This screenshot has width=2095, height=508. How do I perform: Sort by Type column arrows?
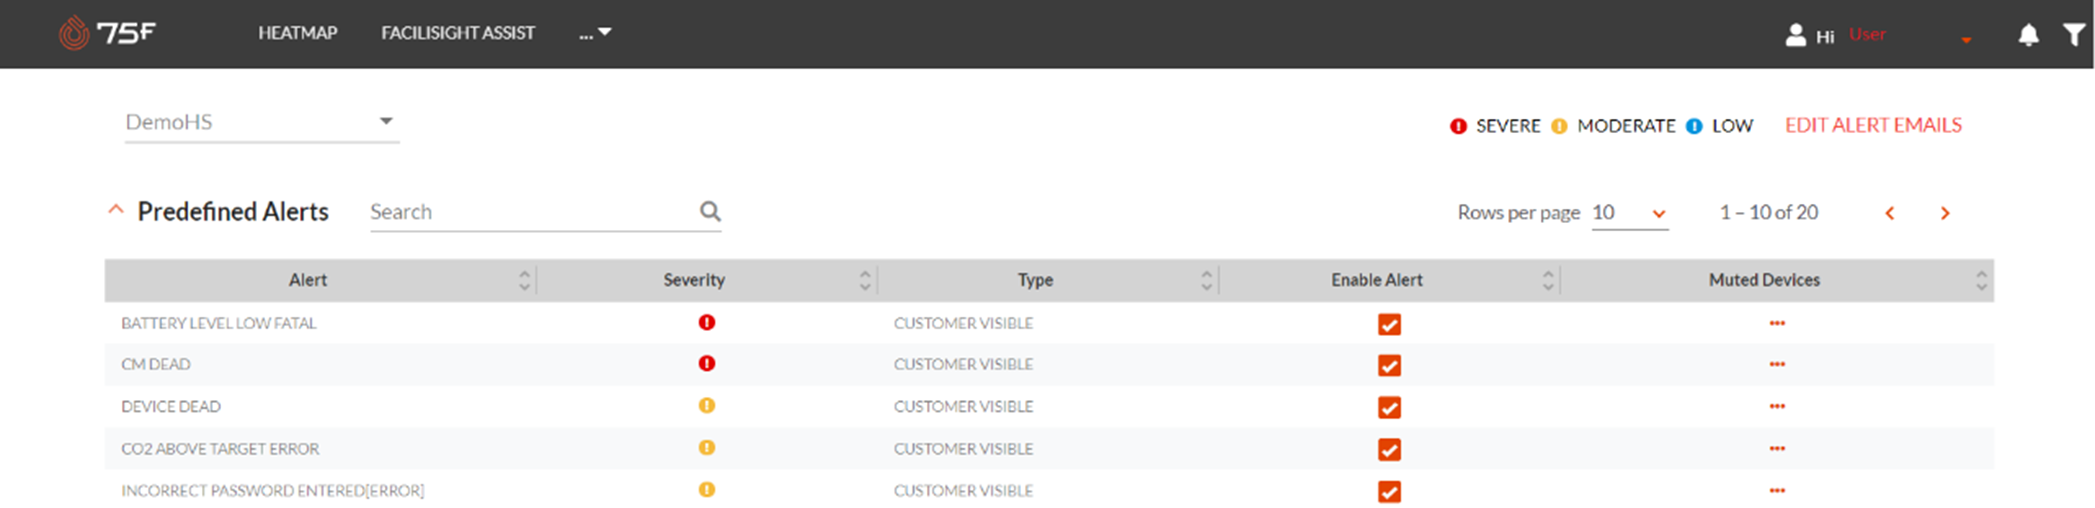pyautogui.click(x=1207, y=281)
